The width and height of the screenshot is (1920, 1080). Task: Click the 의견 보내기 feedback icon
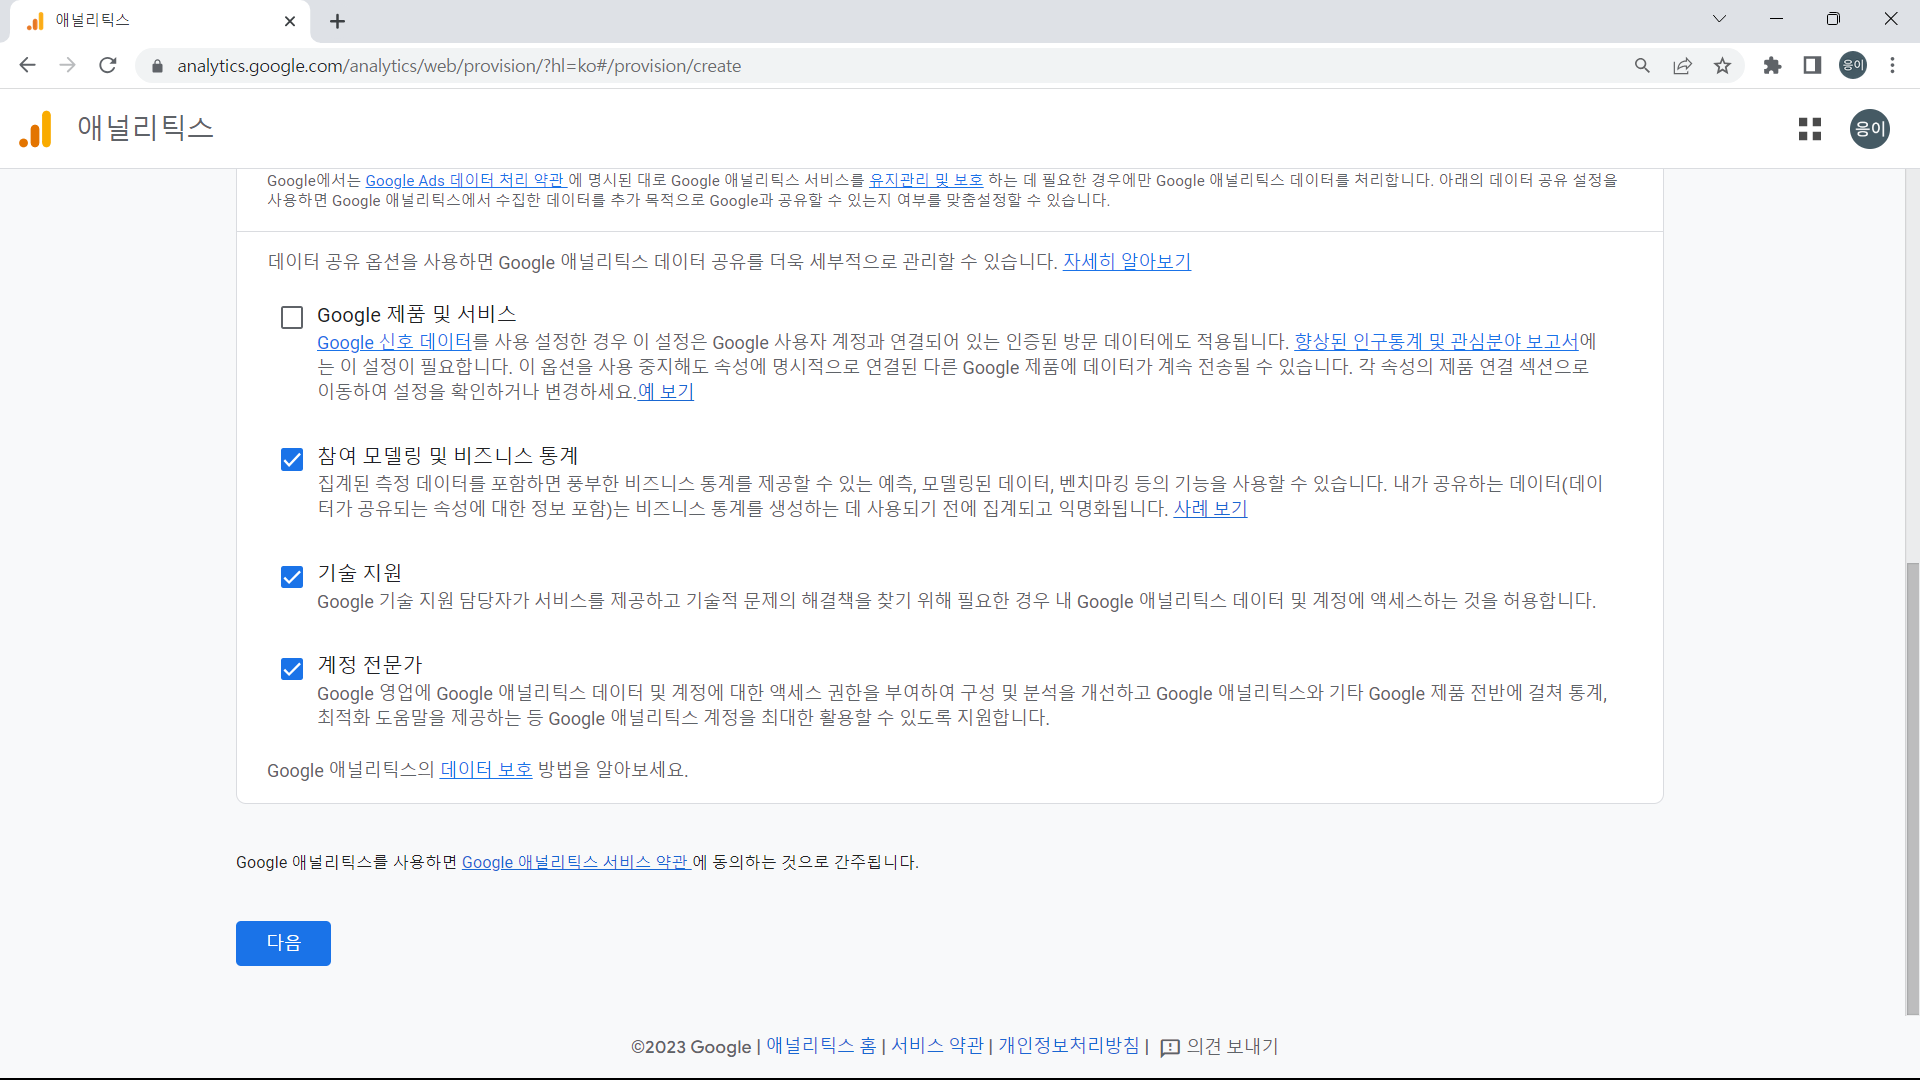pyautogui.click(x=1170, y=1047)
